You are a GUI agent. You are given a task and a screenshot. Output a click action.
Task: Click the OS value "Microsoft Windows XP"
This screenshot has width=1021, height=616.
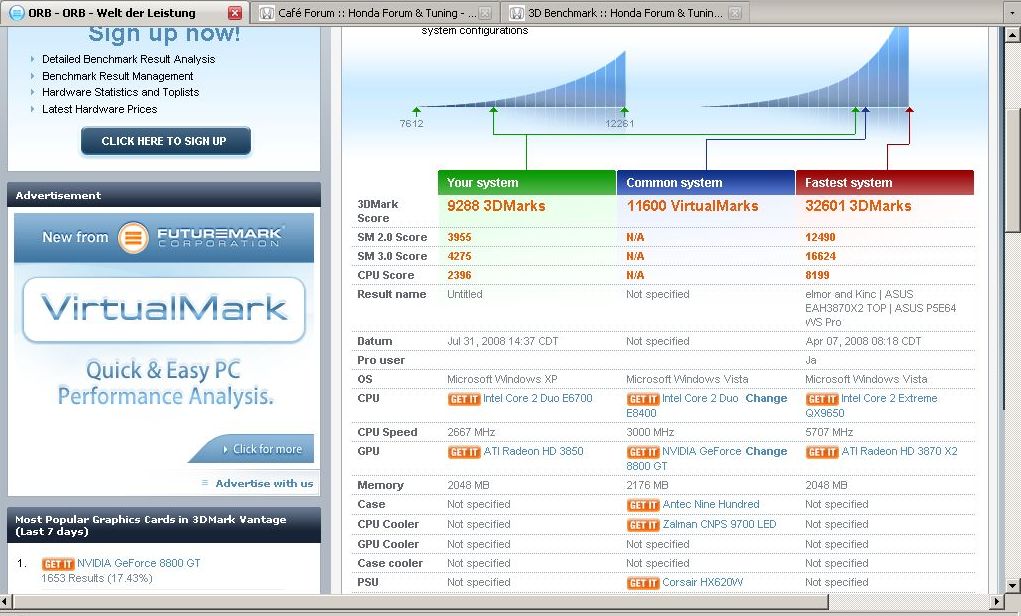pyautogui.click(x=502, y=380)
